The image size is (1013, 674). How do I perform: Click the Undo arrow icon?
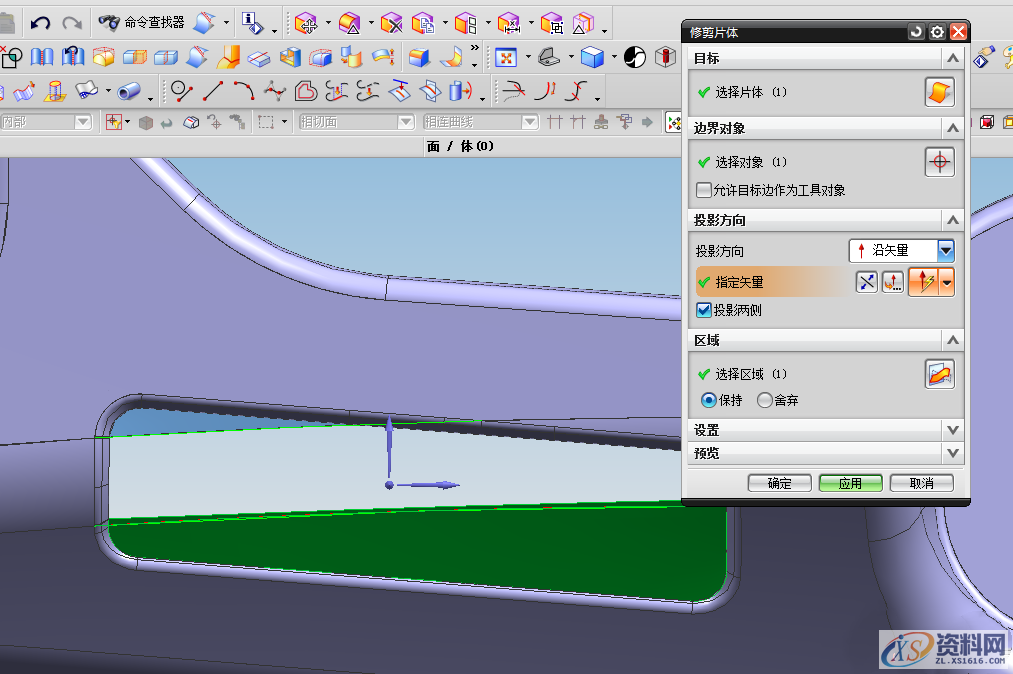(x=40, y=23)
